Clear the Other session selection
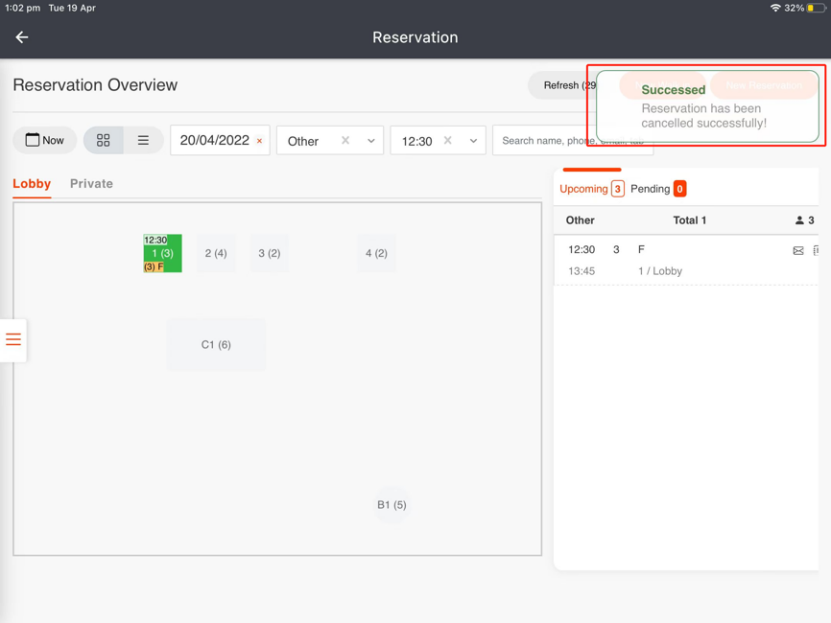This screenshot has width=831, height=623. (x=345, y=141)
